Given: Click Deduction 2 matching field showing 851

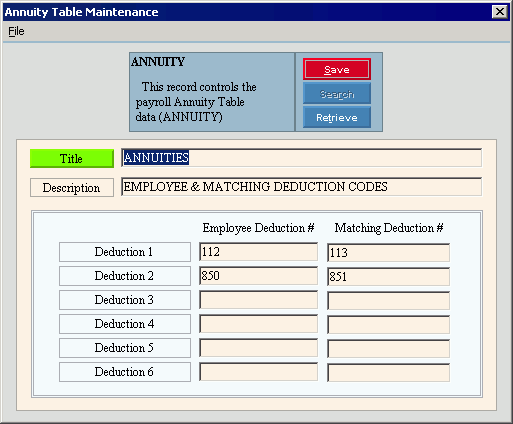Looking at the screenshot, I should pos(388,277).
